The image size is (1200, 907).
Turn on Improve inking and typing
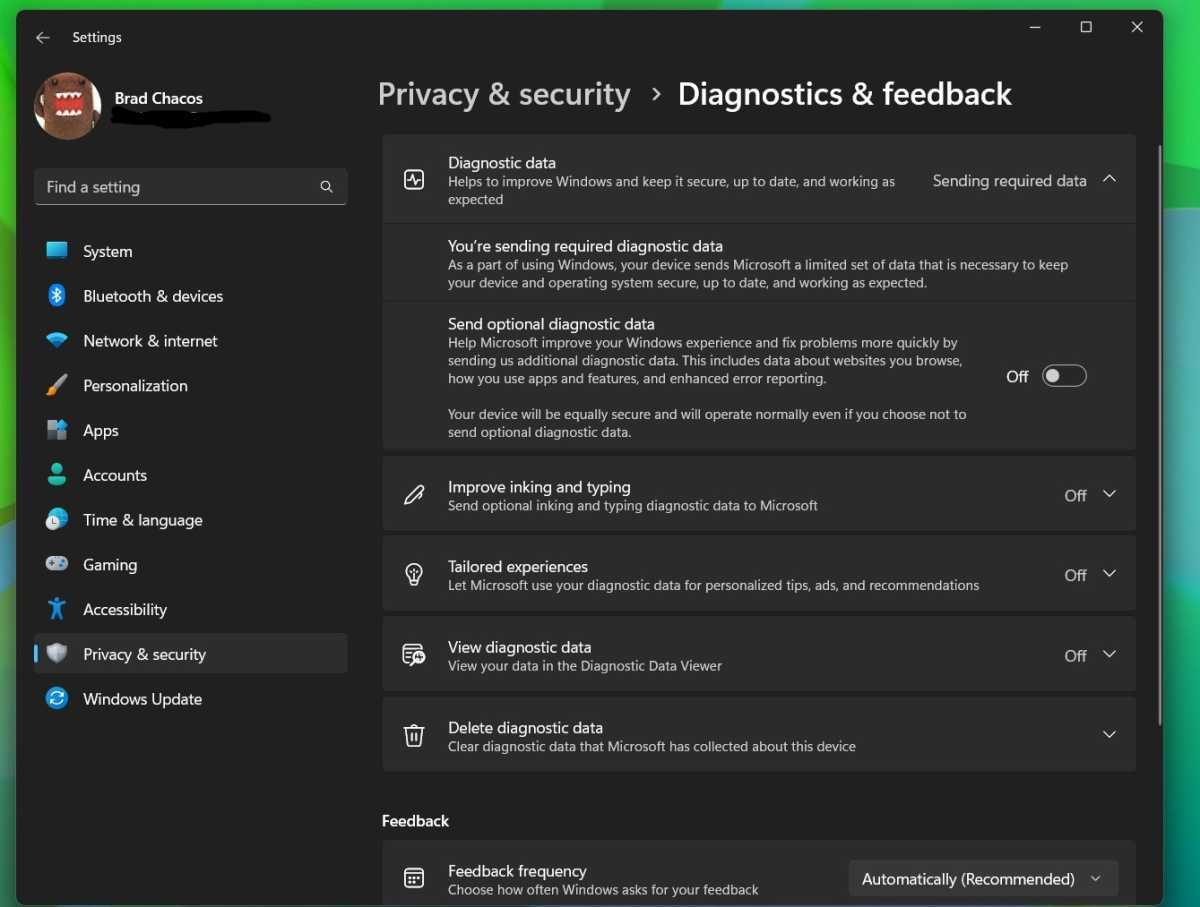(1110, 494)
